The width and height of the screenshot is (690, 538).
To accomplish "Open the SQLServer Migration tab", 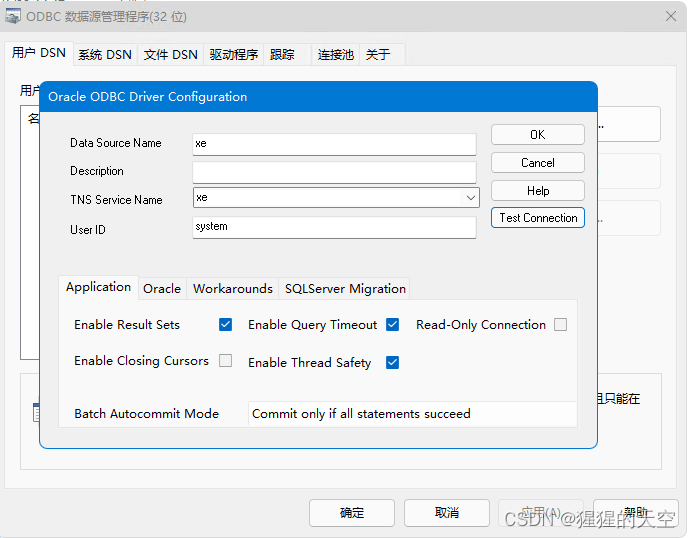I will pyautogui.click(x=345, y=289).
